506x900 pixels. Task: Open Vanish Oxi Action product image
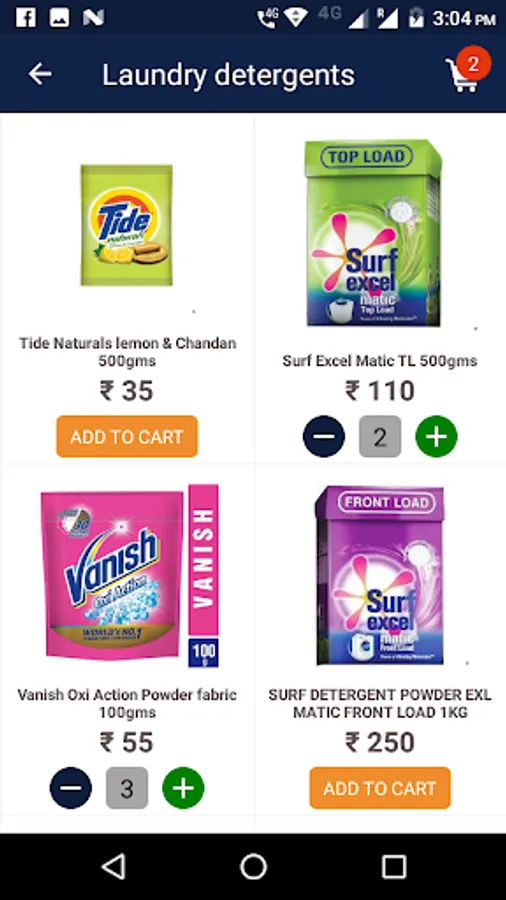tap(129, 576)
